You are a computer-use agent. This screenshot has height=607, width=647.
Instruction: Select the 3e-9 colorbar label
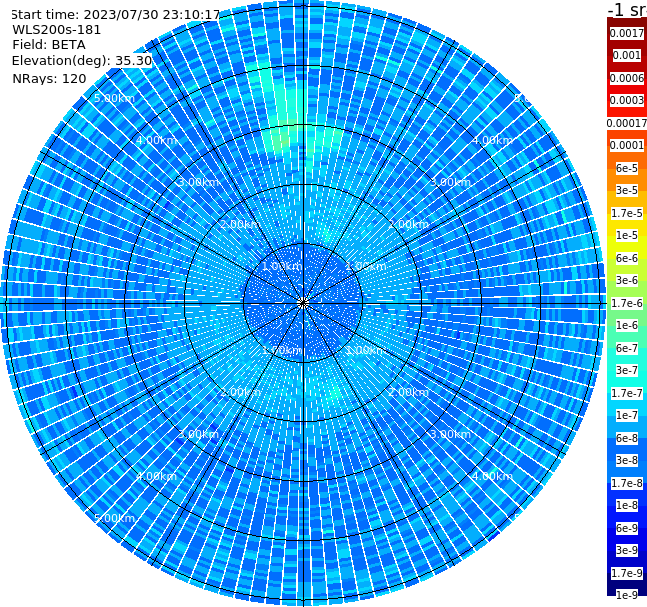click(627, 550)
